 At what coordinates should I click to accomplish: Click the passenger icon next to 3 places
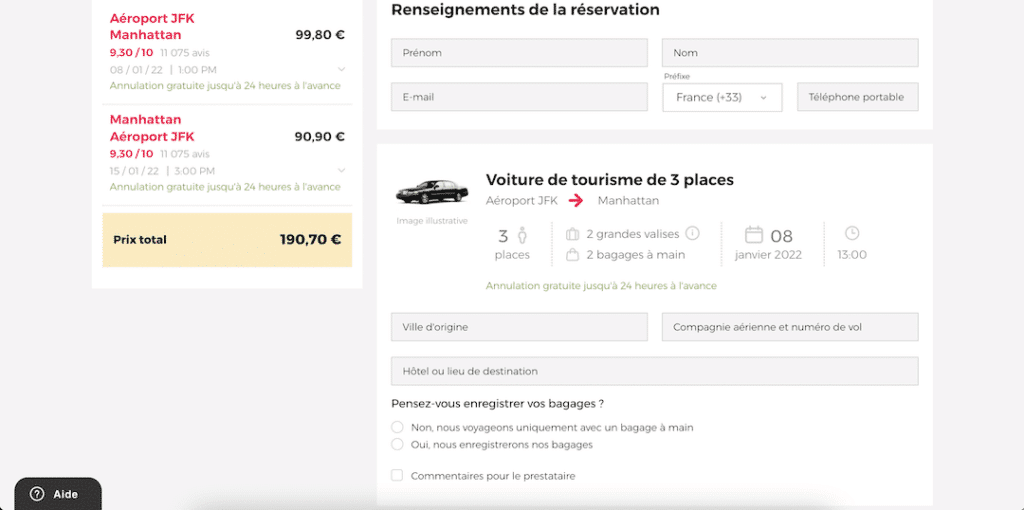click(522, 236)
